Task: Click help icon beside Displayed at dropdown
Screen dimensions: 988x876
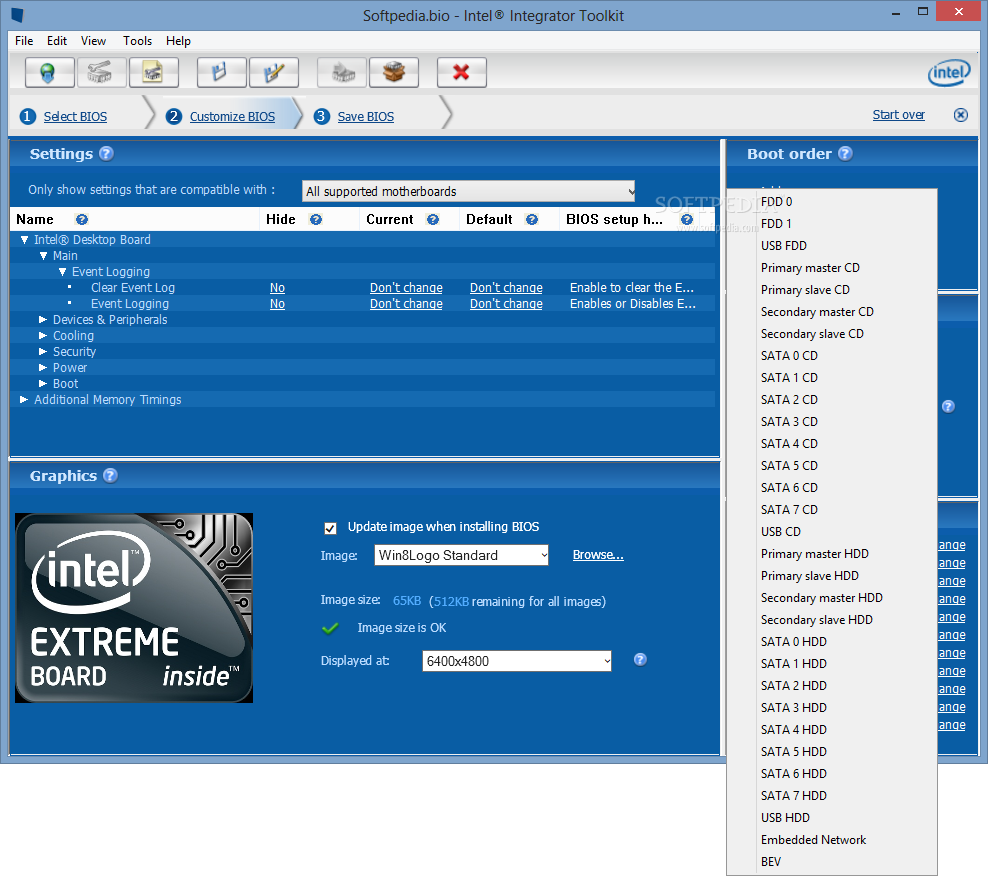Action: (640, 660)
